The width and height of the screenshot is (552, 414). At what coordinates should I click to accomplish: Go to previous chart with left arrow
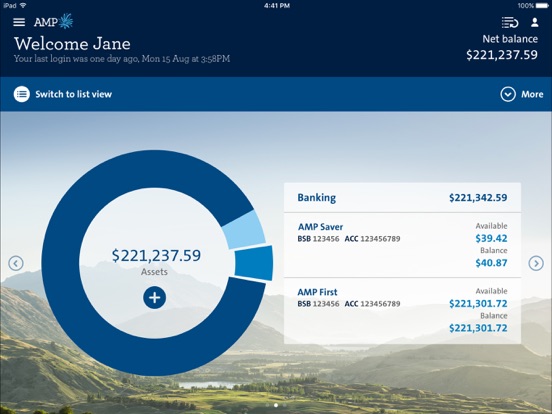[x=16, y=263]
